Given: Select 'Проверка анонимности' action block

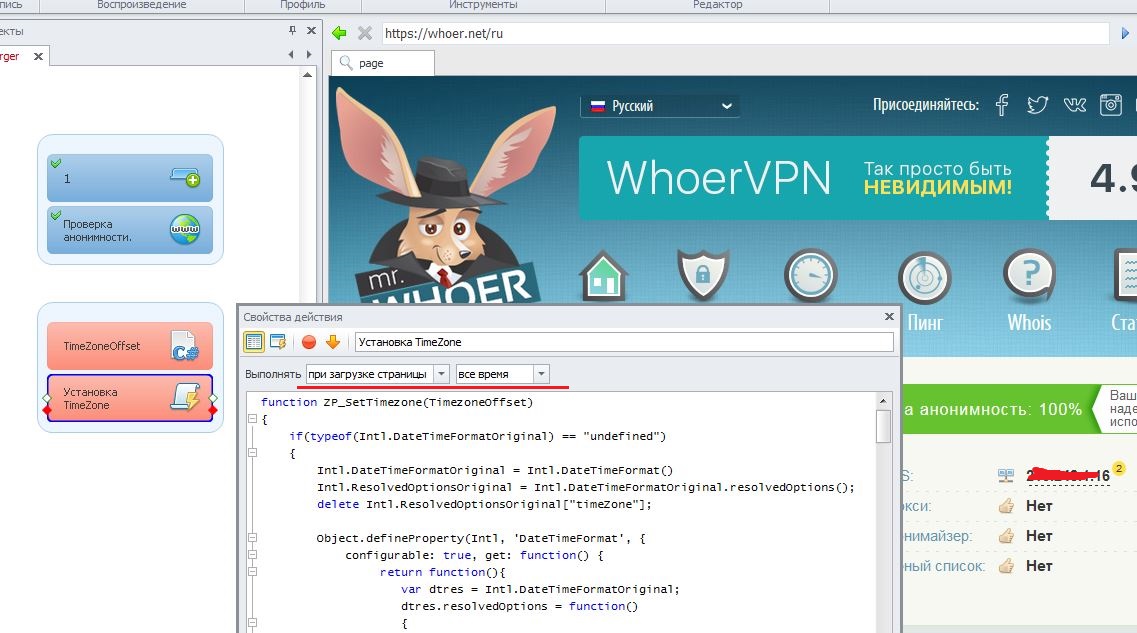Looking at the screenshot, I should pos(130,230).
